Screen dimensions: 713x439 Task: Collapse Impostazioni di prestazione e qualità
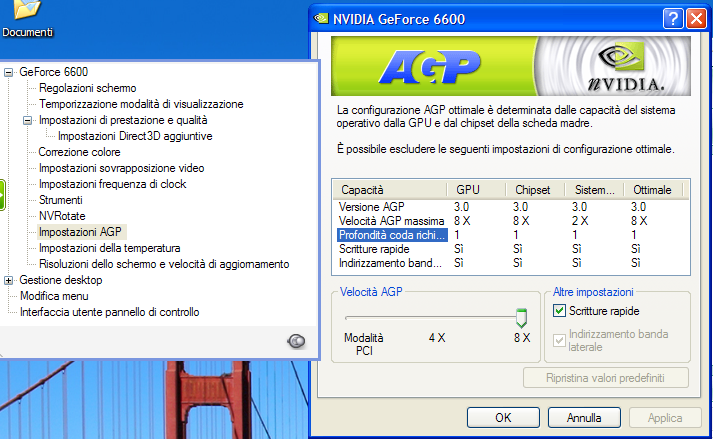pyautogui.click(x=28, y=121)
